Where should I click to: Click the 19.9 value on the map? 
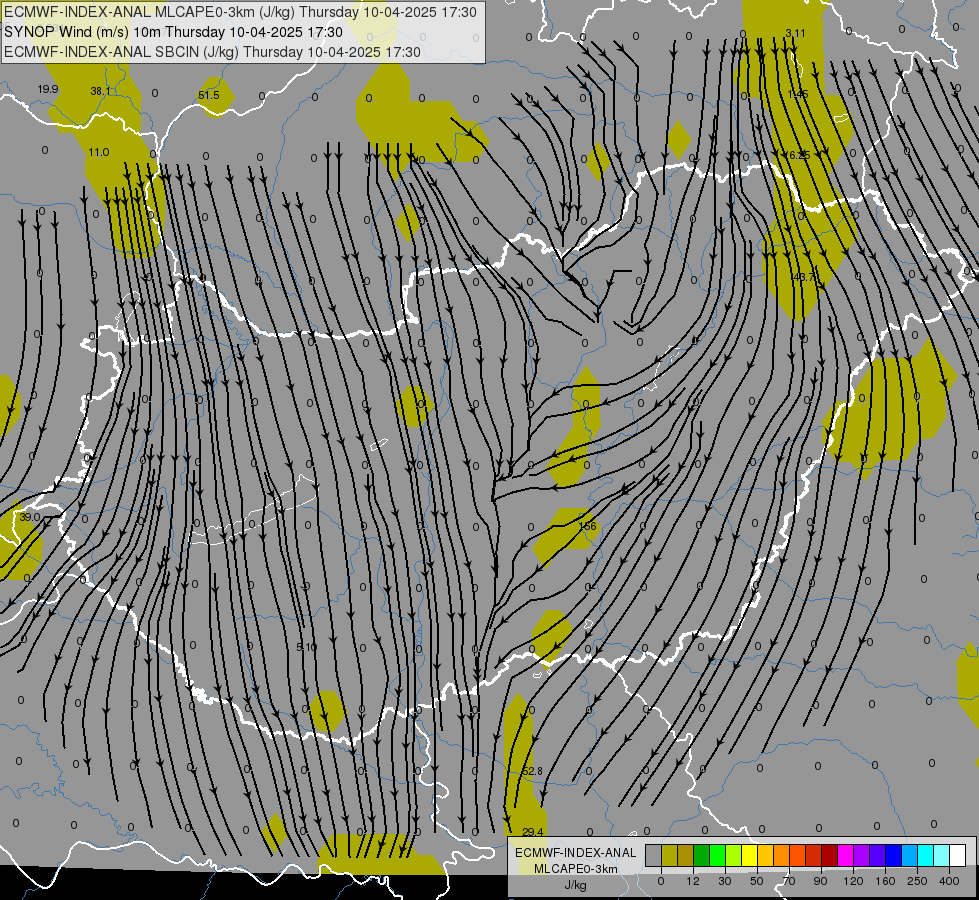tap(47, 89)
